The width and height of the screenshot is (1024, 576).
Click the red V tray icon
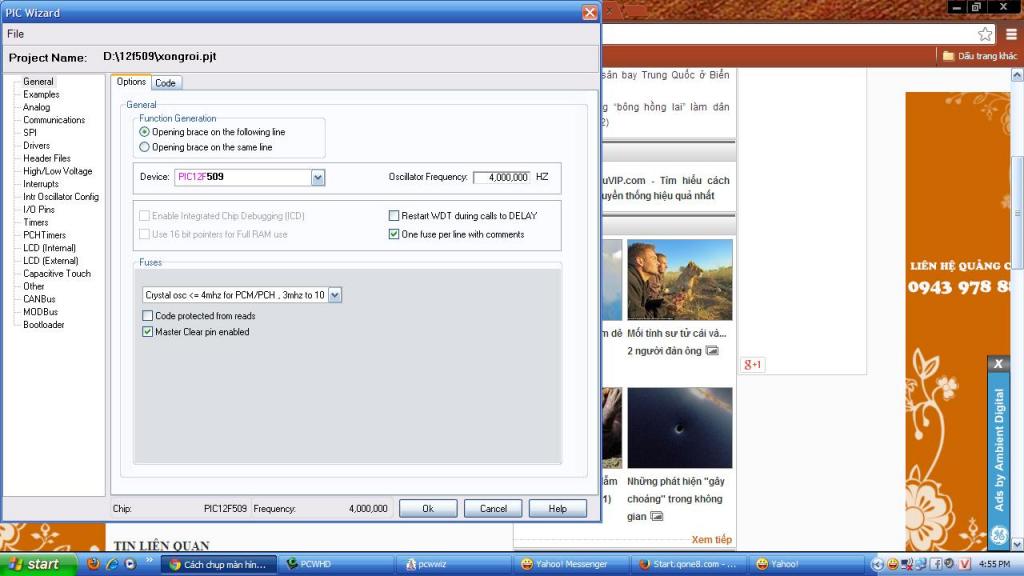965,564
